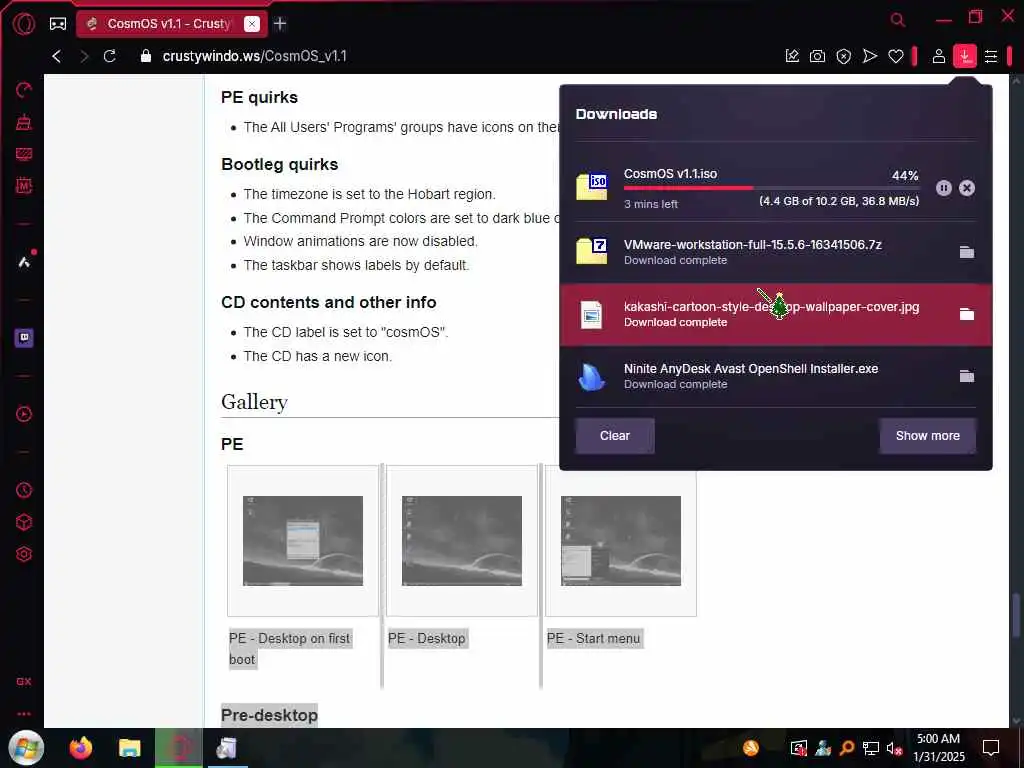Screen dimensions: 1024x768
Task: Open the GX Corner gamepad icon
Action: tap(58, 24)
